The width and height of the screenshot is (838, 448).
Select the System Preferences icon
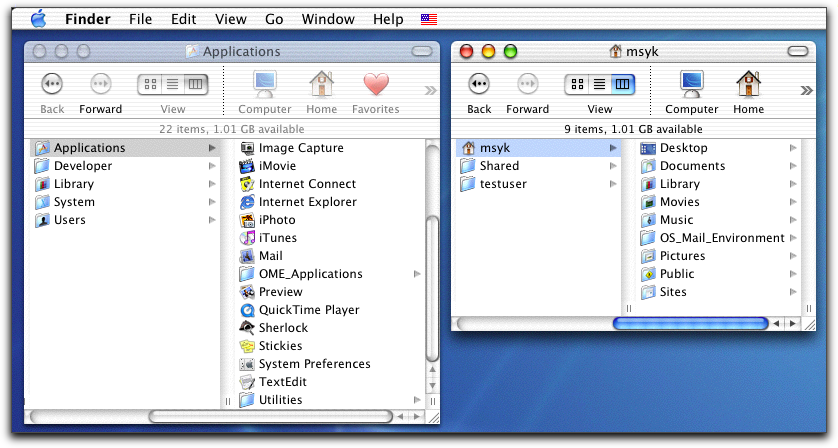(x=249, y=364)
